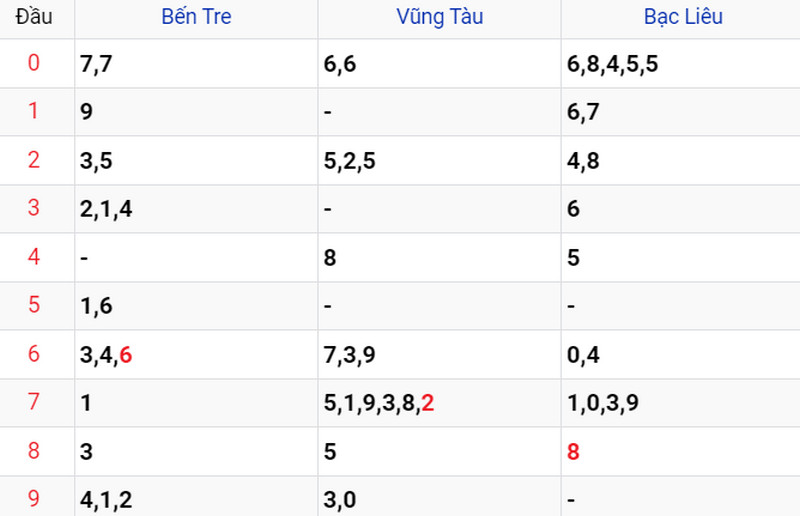Image resolution: width=800 pixels, height=516 pixels.
Task: Select row header 9 in Đầu column
Action: point(34,499)
